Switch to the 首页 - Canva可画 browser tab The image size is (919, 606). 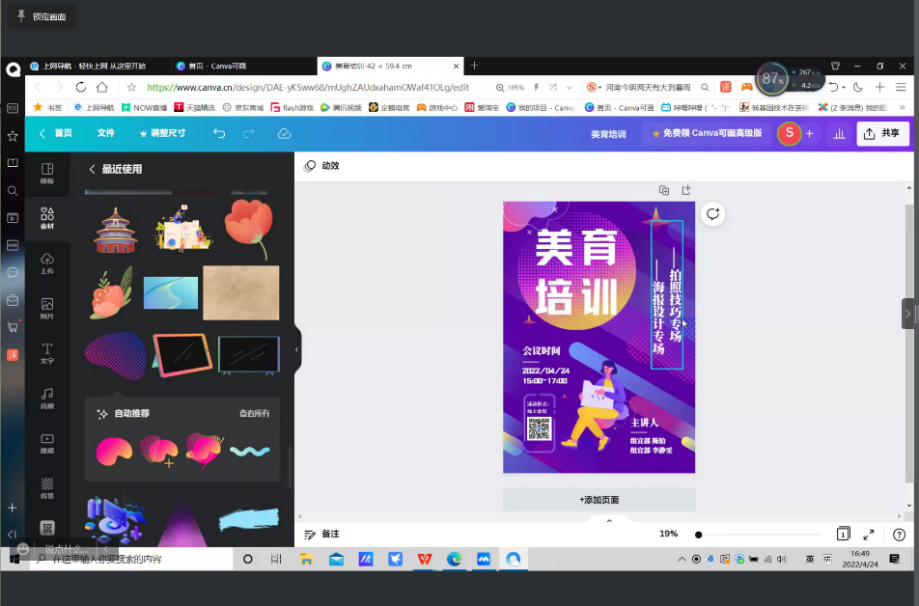click(x=215, y=66)
